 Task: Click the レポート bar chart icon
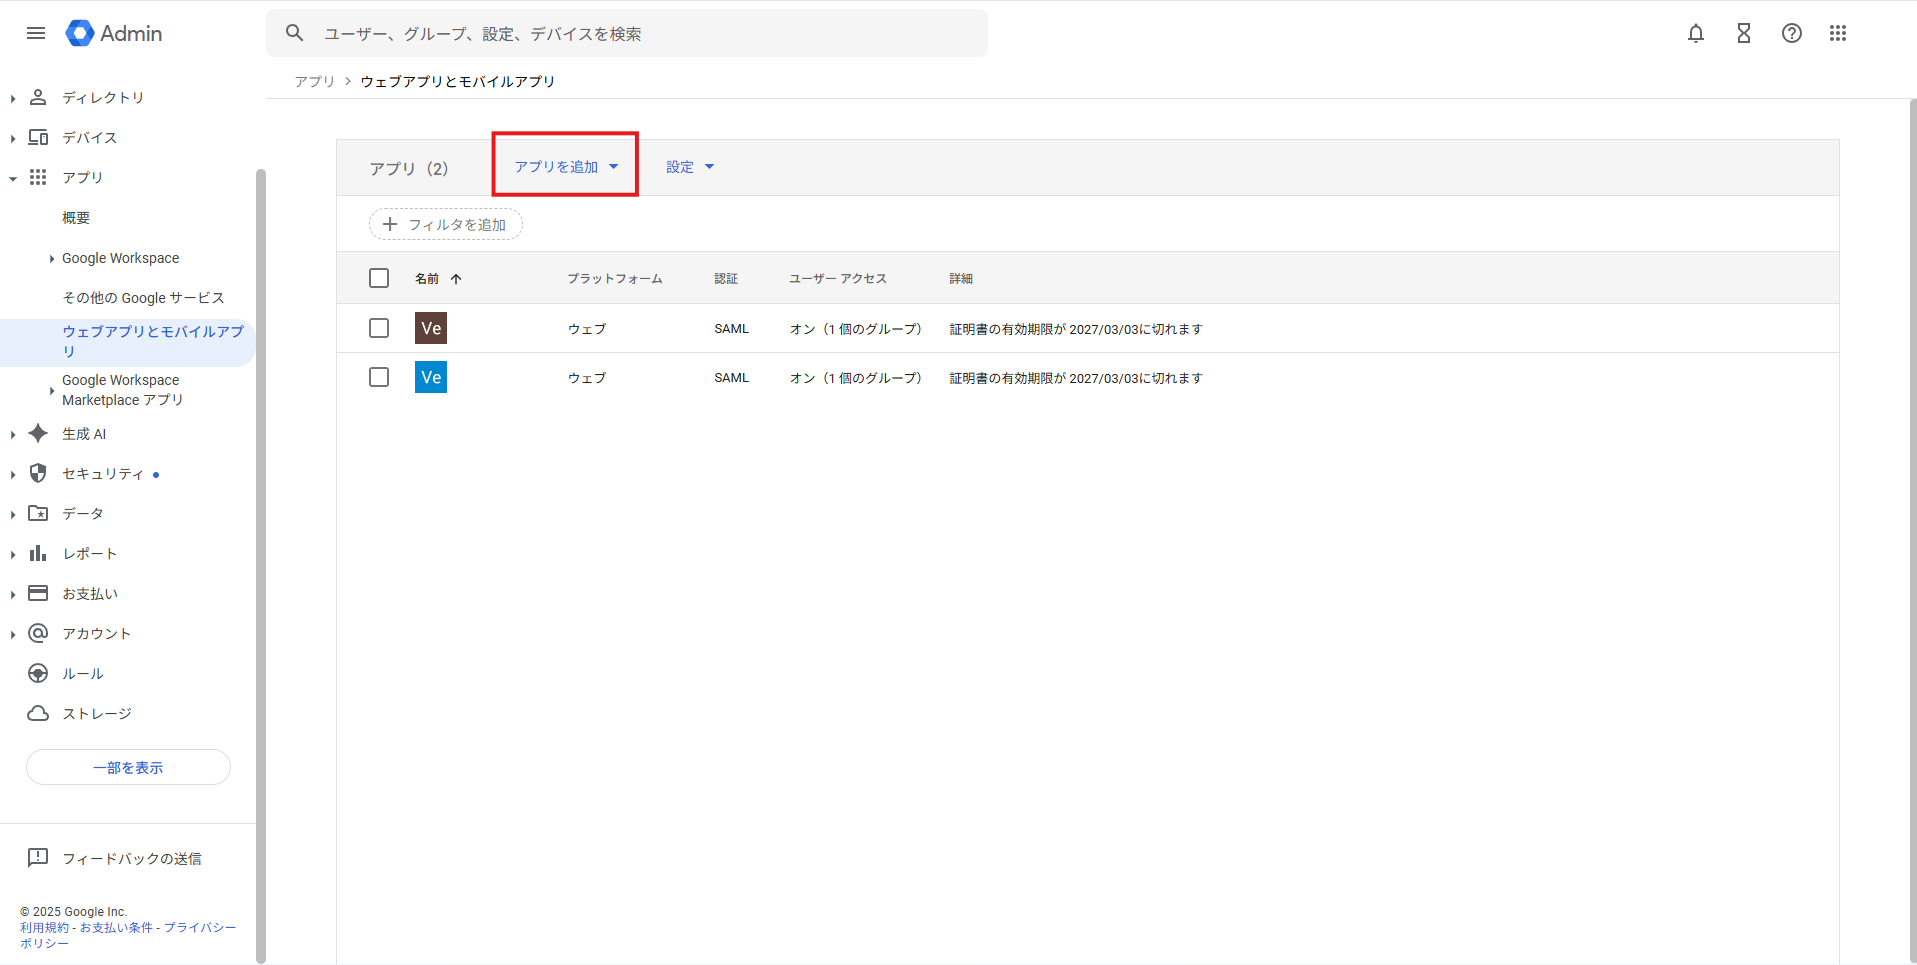coord(38,553)
